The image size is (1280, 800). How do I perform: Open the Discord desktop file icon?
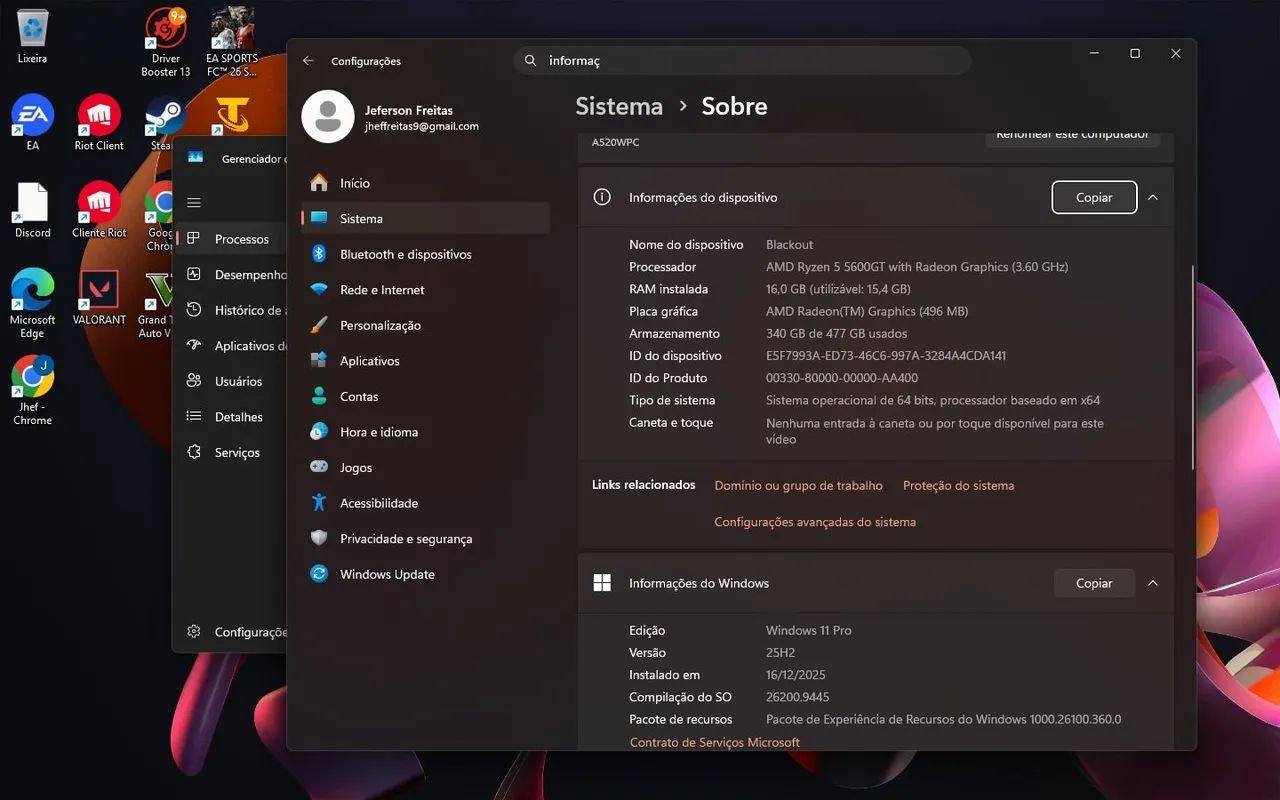point(32,210)
